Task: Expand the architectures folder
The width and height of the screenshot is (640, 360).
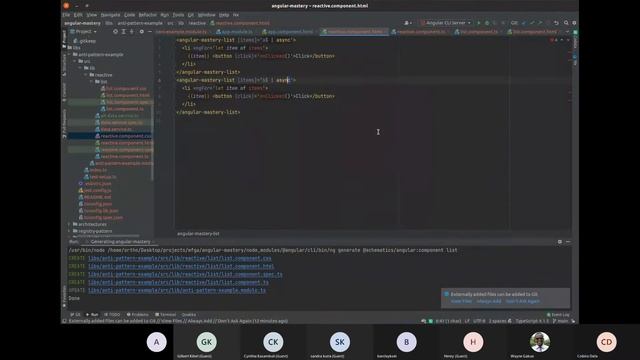Action: coord(69,224)
